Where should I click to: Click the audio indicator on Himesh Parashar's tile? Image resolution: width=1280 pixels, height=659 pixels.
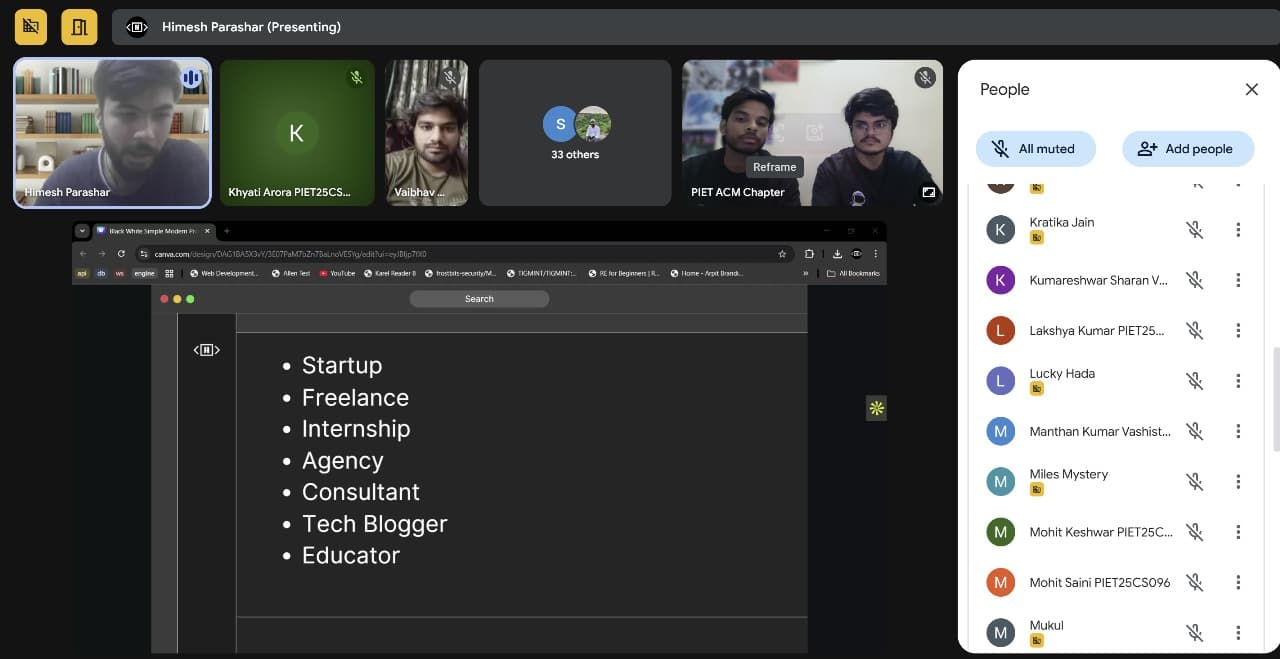[x=191, y=77]
